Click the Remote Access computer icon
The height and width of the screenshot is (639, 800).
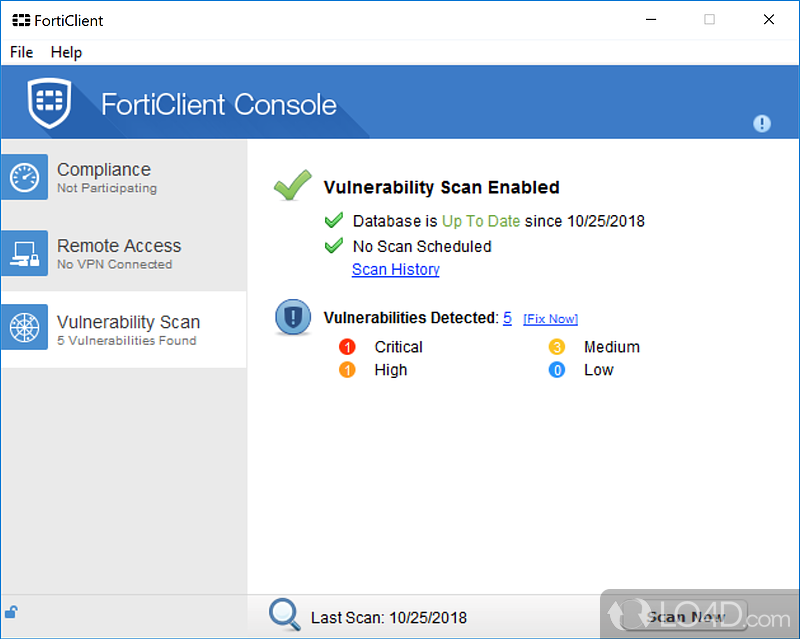[24, 254]
